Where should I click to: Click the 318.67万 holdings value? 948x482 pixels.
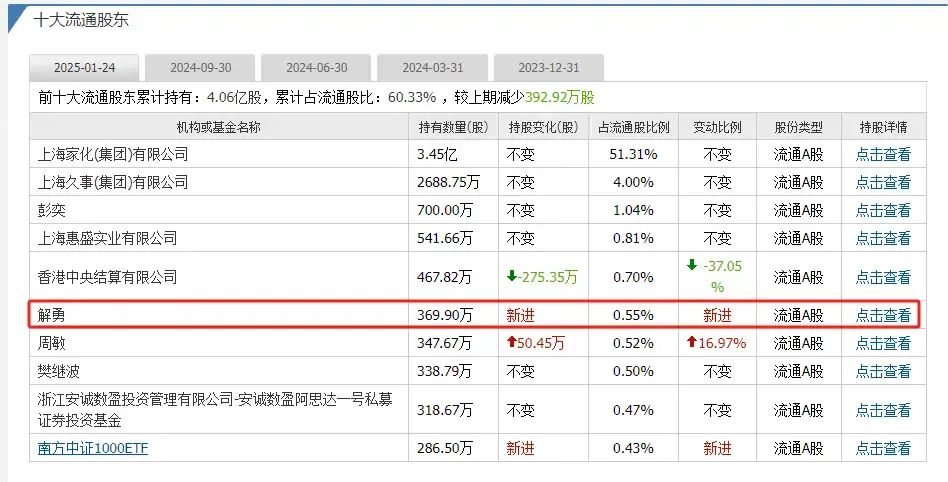(x=445, y=410)
